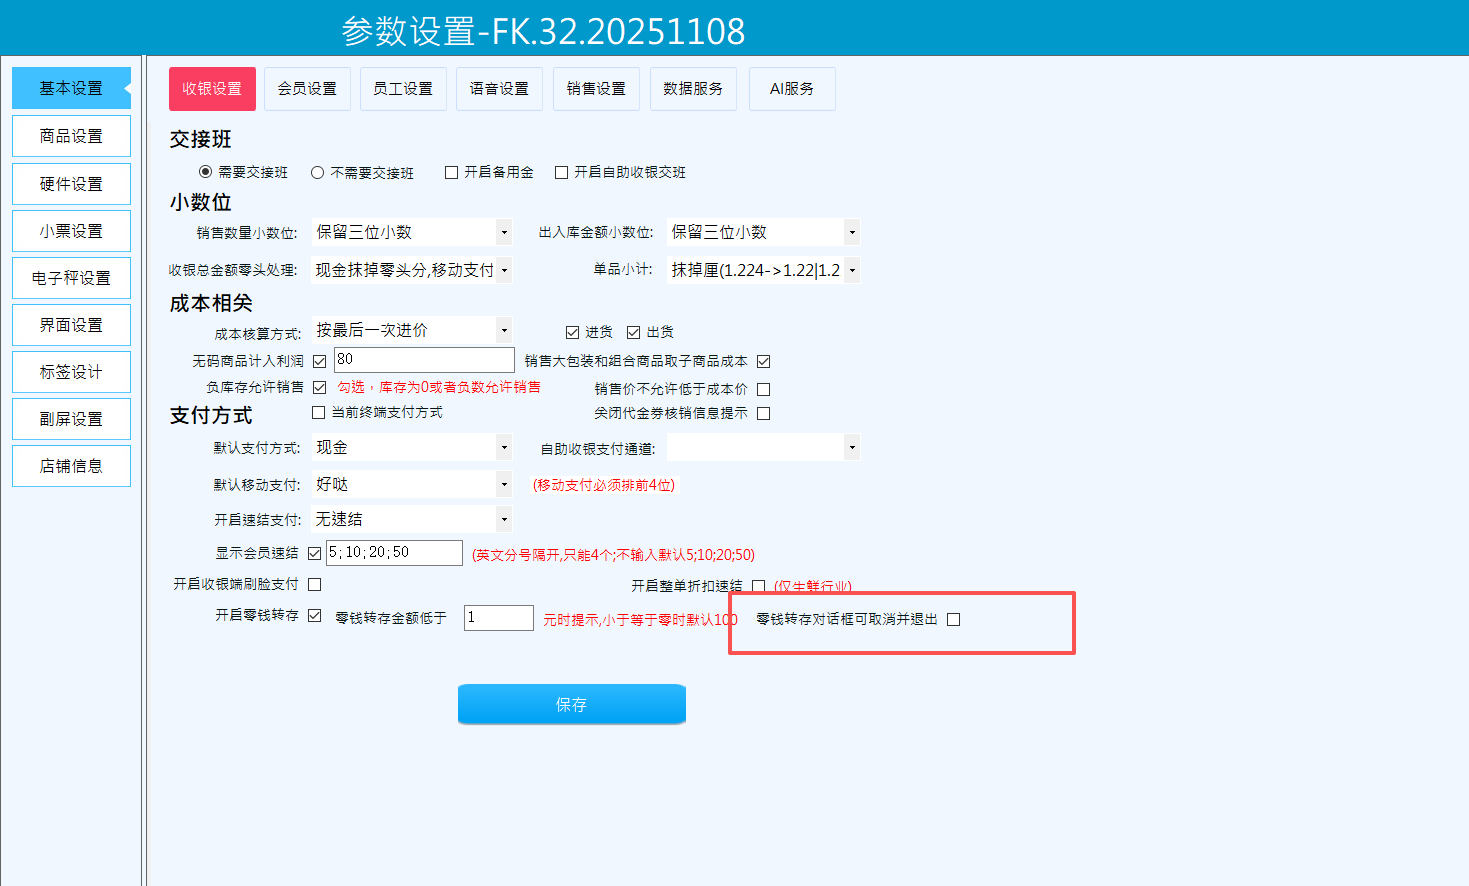
Task: Go to 硬件设置 in sidebar
Action: pos(71,184)
